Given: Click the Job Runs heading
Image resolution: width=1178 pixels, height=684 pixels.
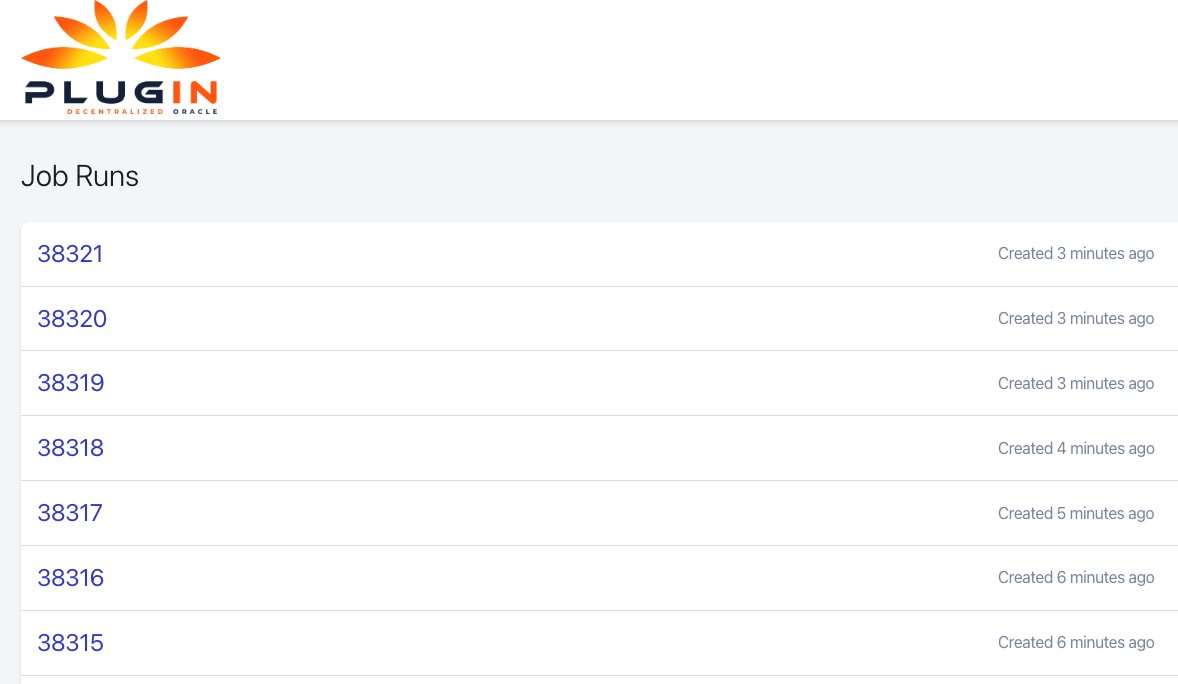Looking at the screenshot, I should [80, 177].
